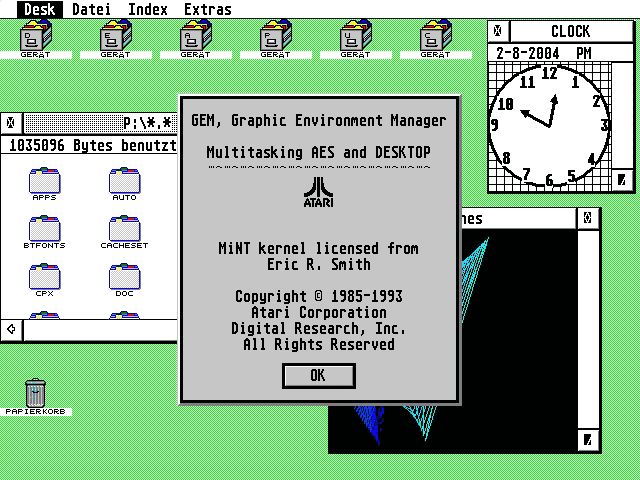Click the 'Copyright © 1985-1993' line

pos(318,296)
